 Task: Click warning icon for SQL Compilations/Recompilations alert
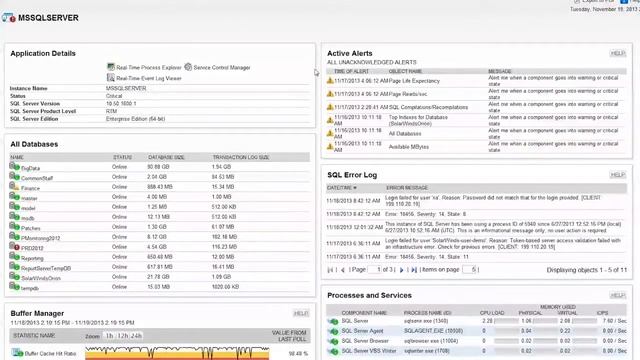click(x=330, y=107)
